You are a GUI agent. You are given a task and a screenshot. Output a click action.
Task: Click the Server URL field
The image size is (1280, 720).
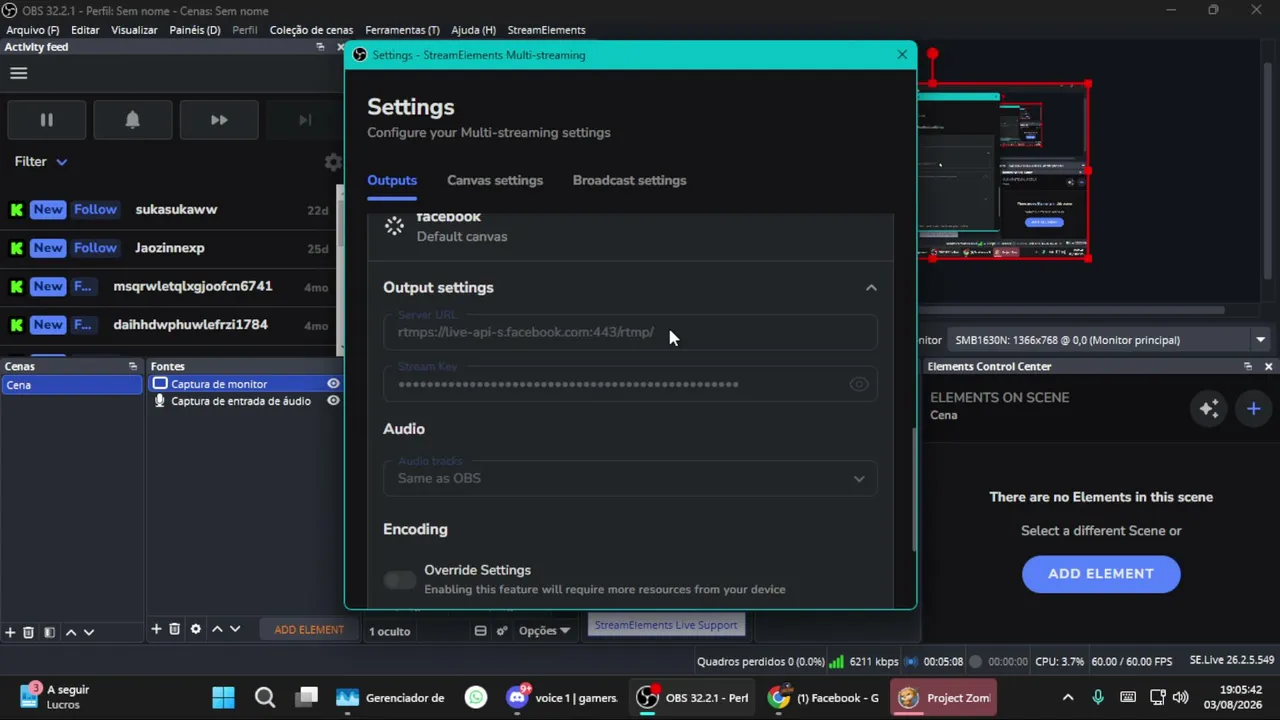click(630, 332)
